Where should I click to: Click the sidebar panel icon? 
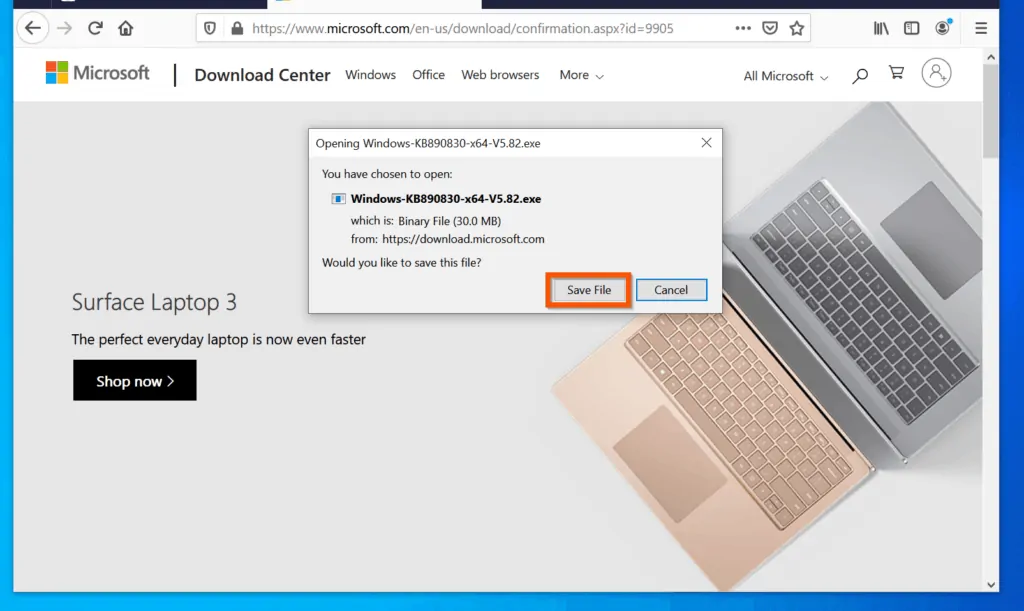[x=911, y=29]
